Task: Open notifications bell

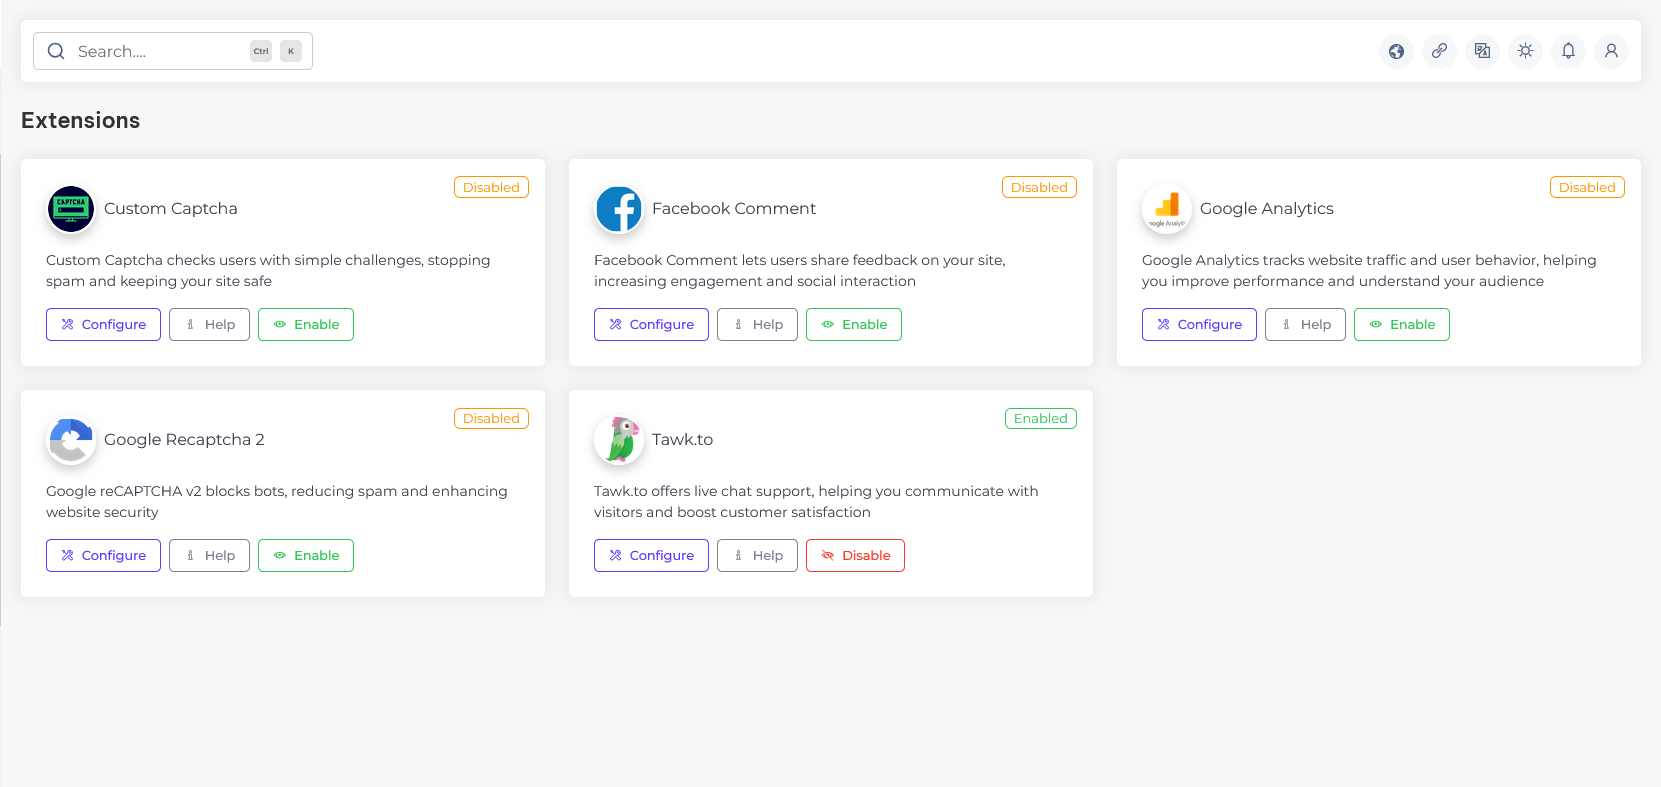Action: [x=1568, y=51]
